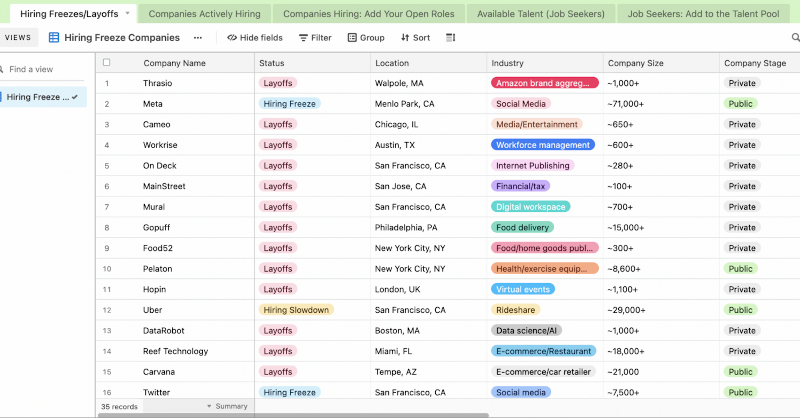
Task: Click the horizontal scrollbar at bottom
Action: point(293,415)
